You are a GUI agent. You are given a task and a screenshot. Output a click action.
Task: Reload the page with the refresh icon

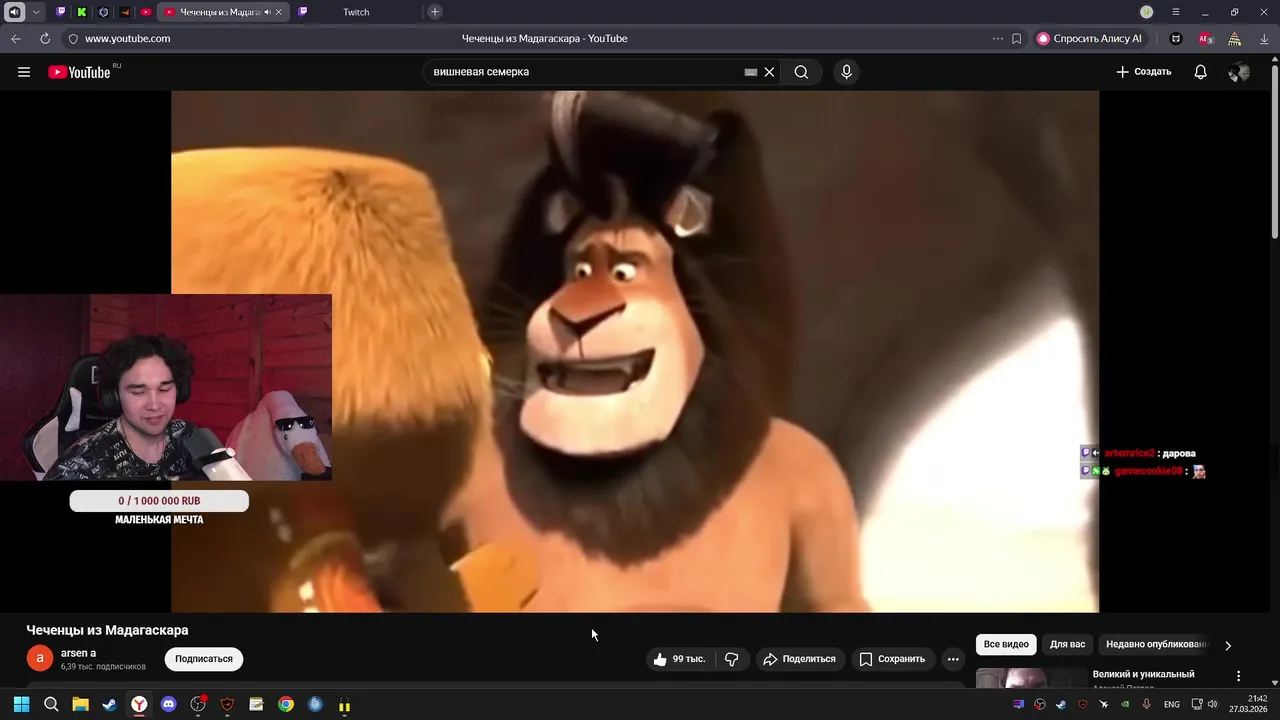(45, 38)
